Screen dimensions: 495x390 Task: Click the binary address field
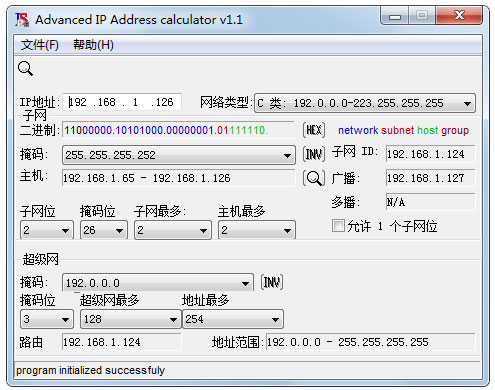179,130
